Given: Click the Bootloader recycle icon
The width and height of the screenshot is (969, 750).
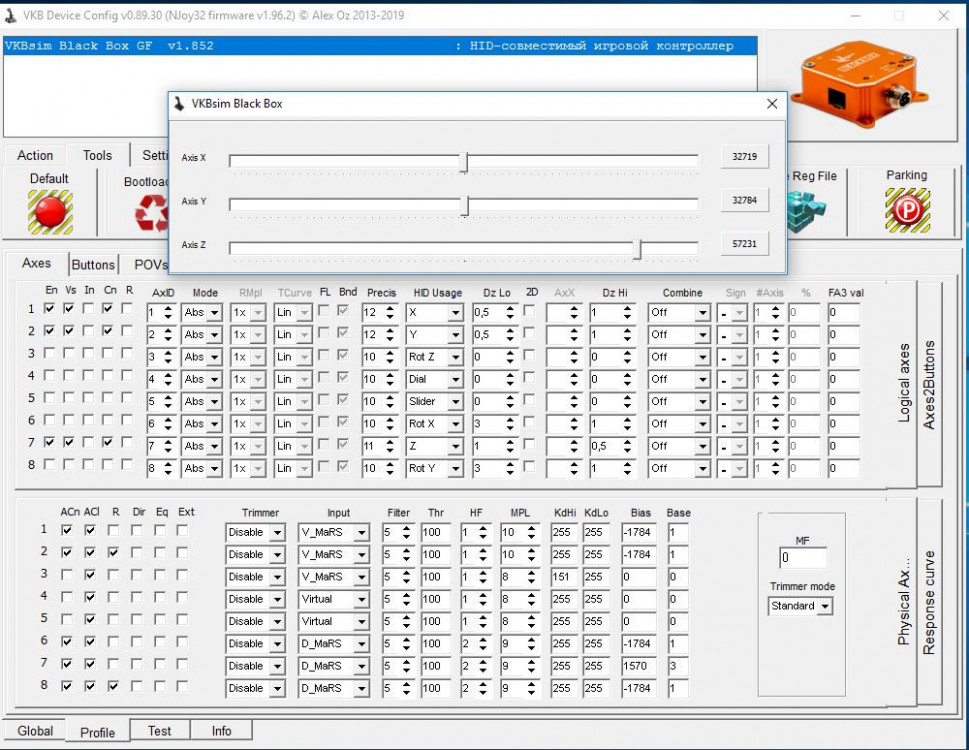Looking at the screenshot, I should pos(152,213).
